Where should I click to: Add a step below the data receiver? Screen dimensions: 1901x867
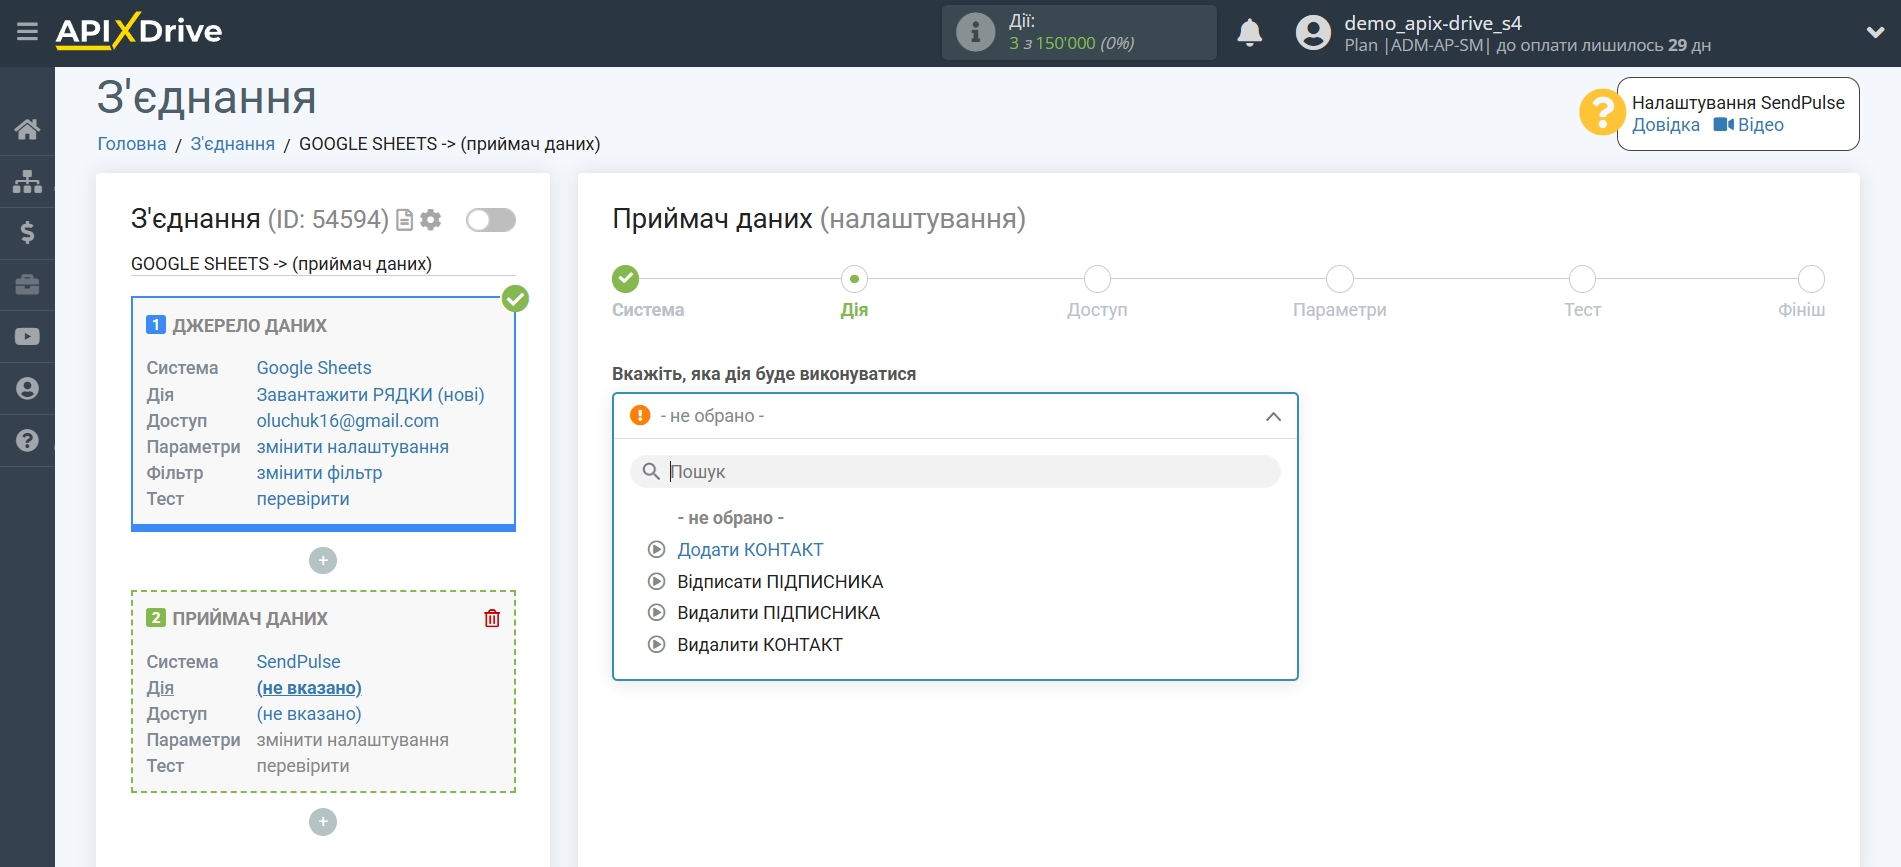[323, 822]
